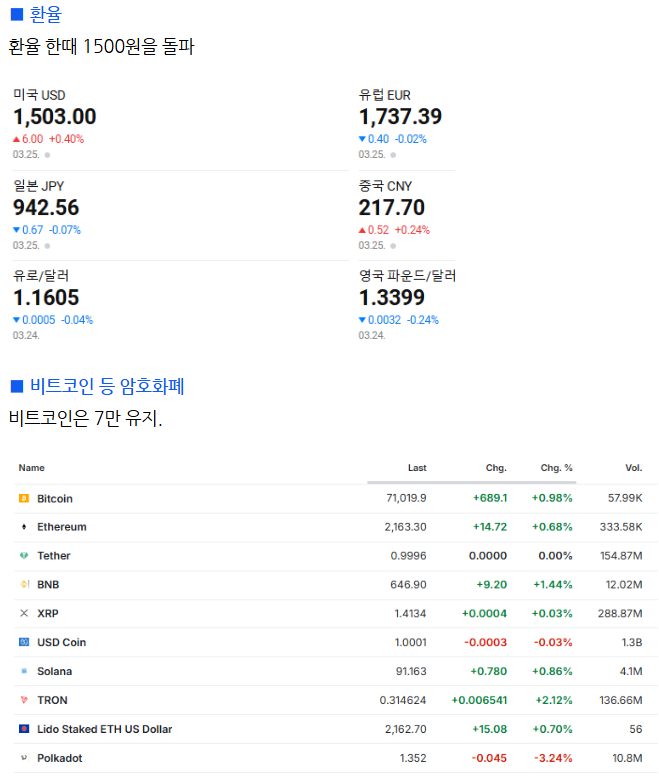Click the Tether logo icon

tap(24, 556)
